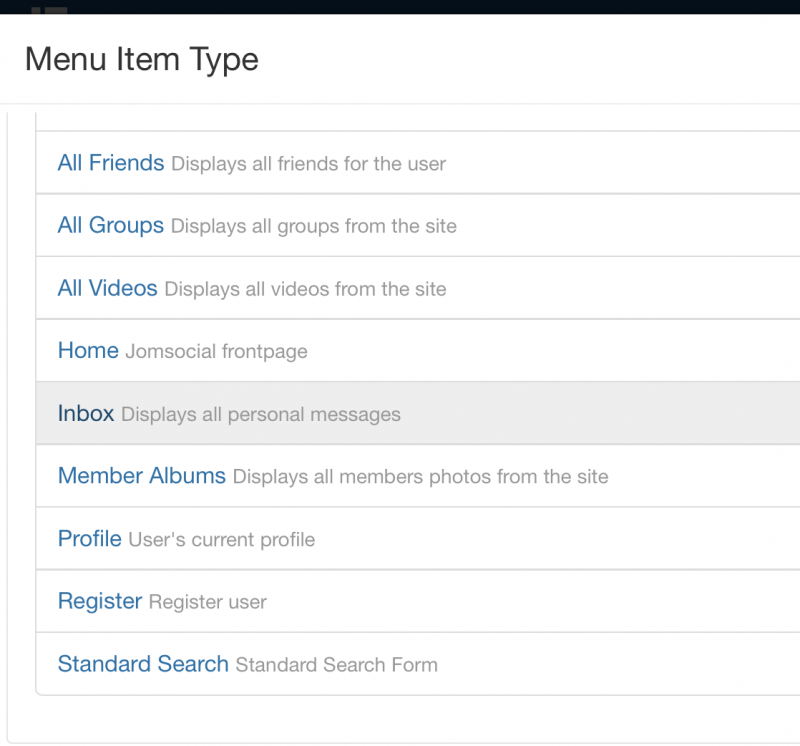Image resolution: width=800 pixels, height=746 pixels.
Task: Choose the All Groups link
Action: tap(111, 226)
